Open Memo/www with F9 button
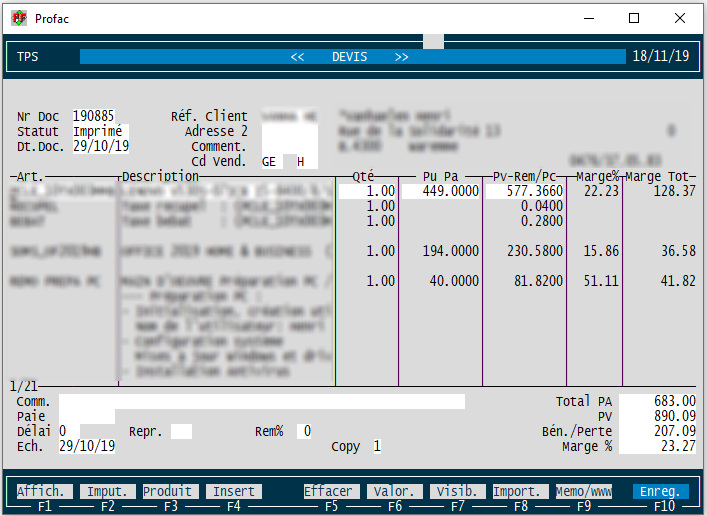 pos(583,491)
